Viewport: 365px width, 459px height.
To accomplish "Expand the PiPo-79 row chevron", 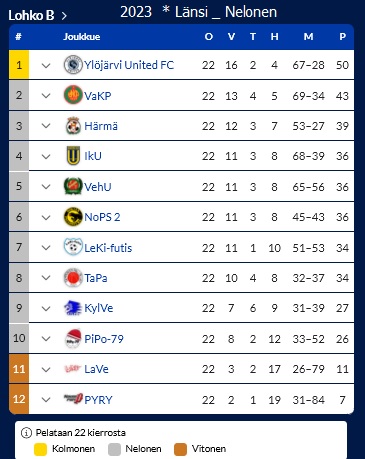I will [46, 339].
